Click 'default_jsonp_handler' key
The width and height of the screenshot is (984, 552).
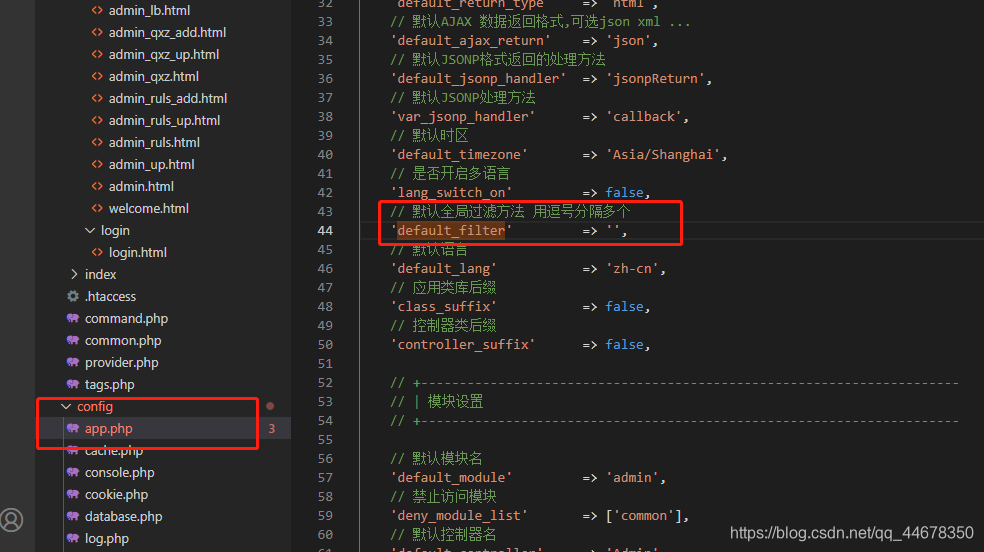point(478,78)
